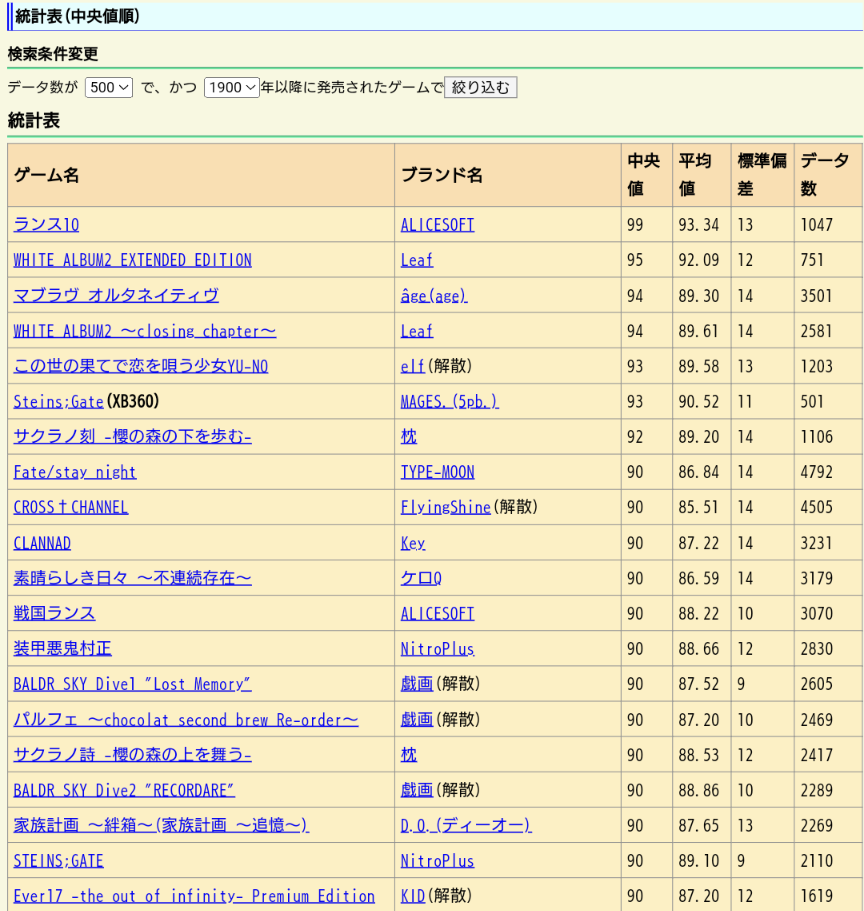Viewport: 864px width, 911px height.
Task: Open the CROSS†CHANNEL game link
Action: point(71,507)
